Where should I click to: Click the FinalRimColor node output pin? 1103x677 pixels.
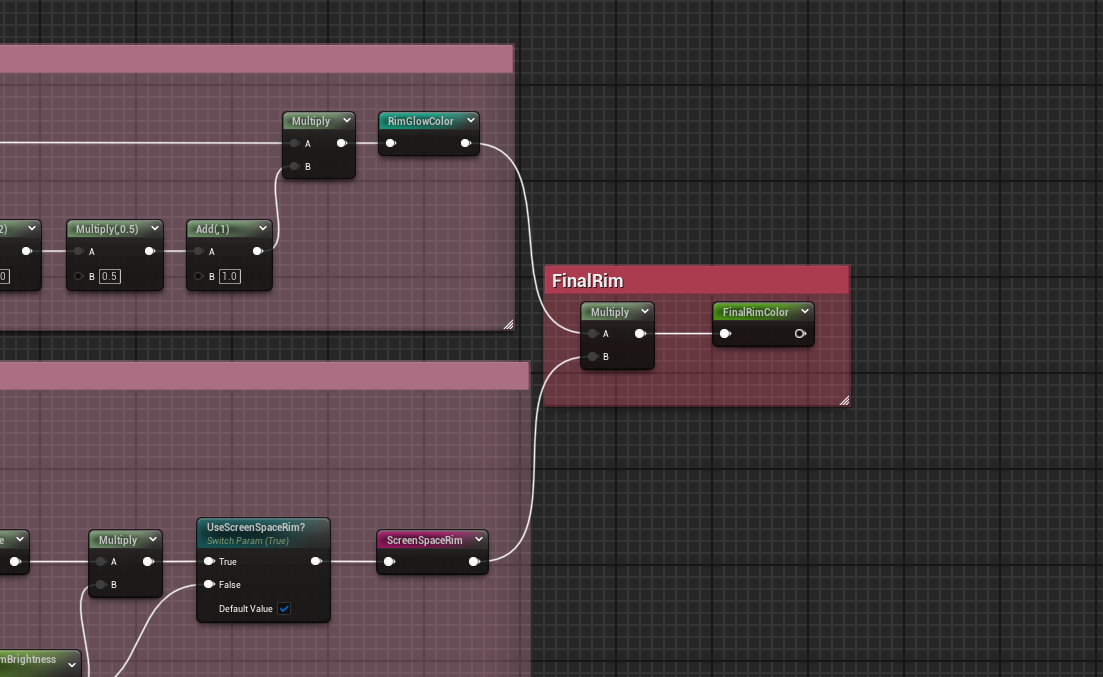click(800, 334)
